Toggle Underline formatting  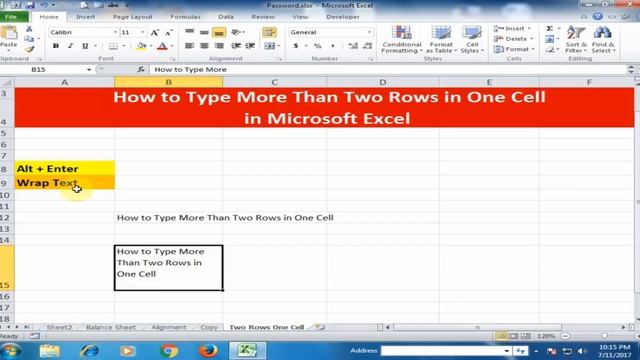[85, 46]
